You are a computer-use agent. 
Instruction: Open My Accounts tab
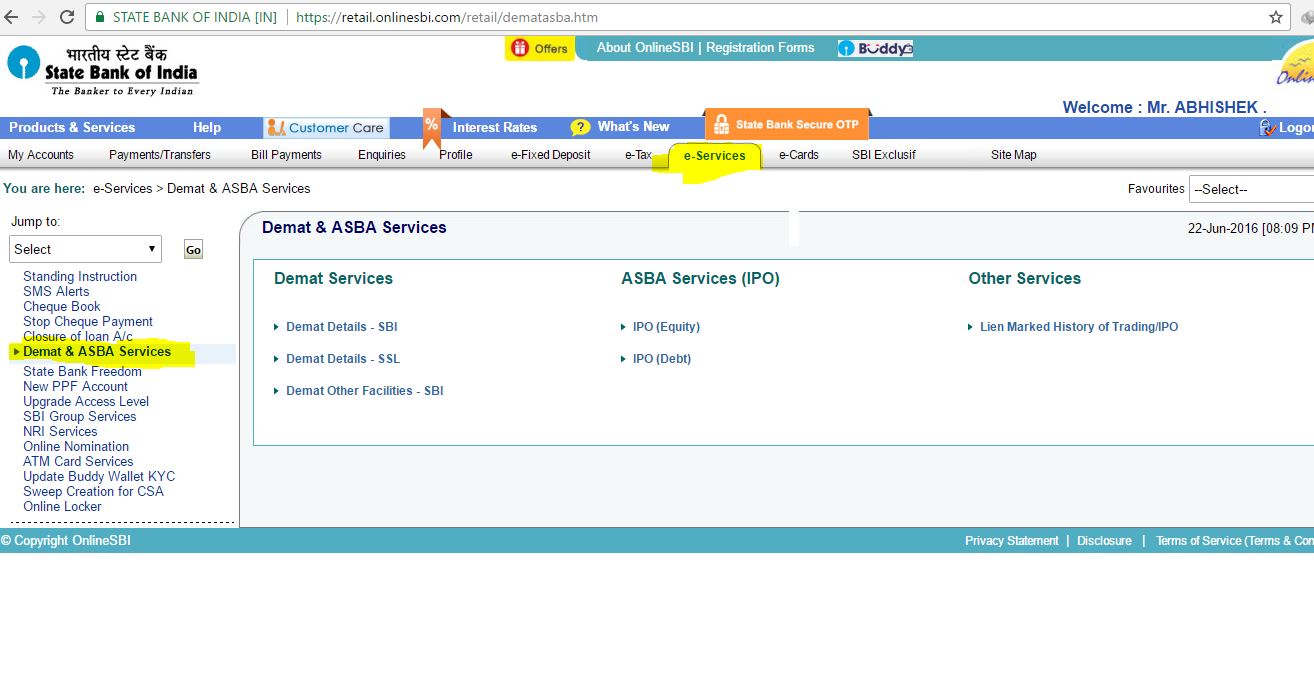(x=41, y=155)
